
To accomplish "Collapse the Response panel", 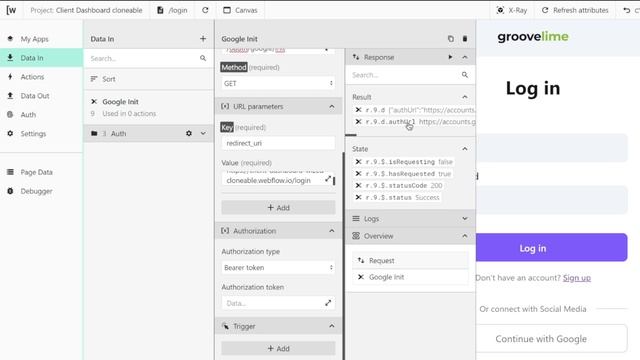I will coord(464,57).
